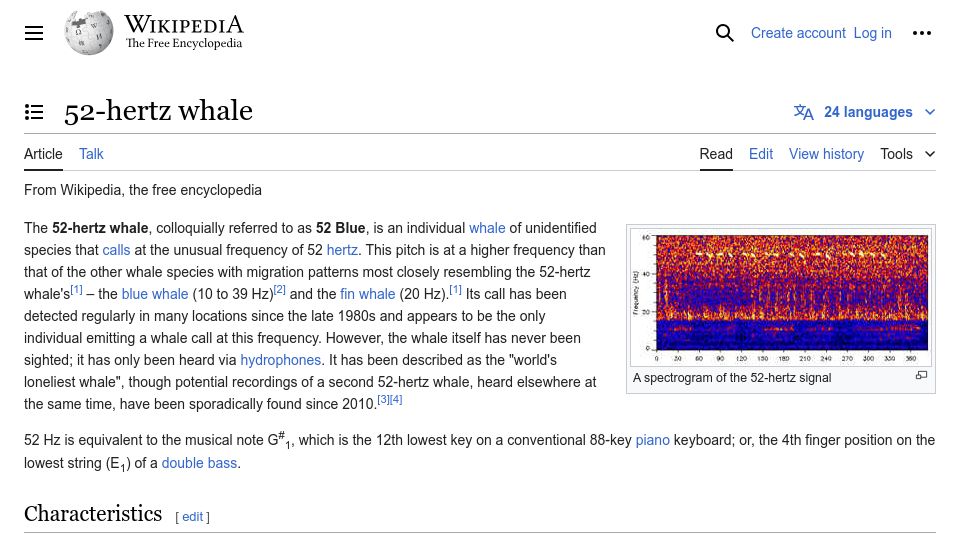The width and height of the screenshot is (960, 540).
Task: Open the search magnifier icon
Action: pos(724,33)
